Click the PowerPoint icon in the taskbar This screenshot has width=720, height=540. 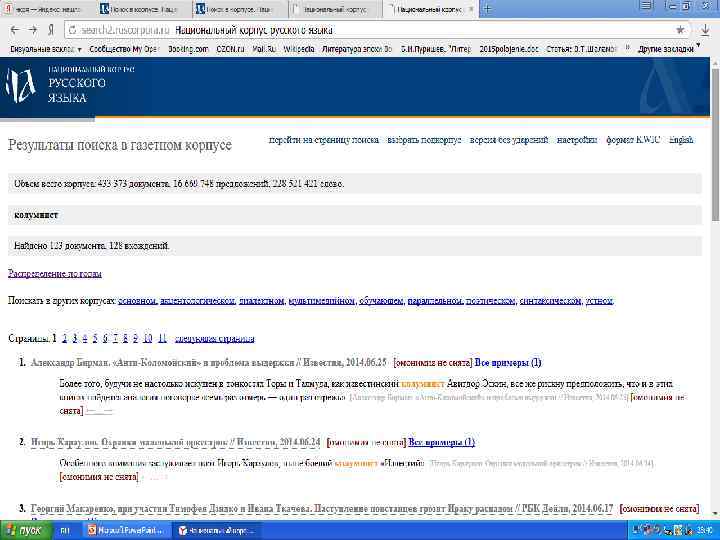pos(92,531)
